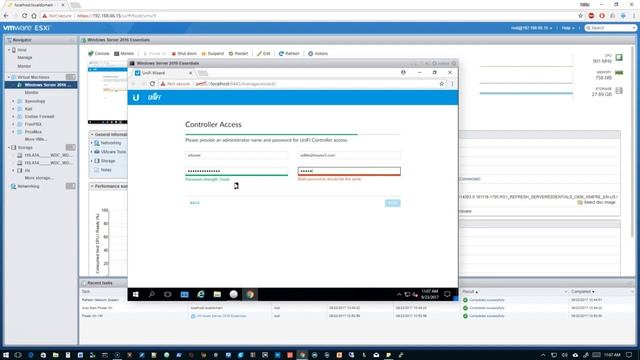This screenshot has width=640, height=360.
Task: Click the UniFi wordmark logo
Action: (x=154, y=97)
